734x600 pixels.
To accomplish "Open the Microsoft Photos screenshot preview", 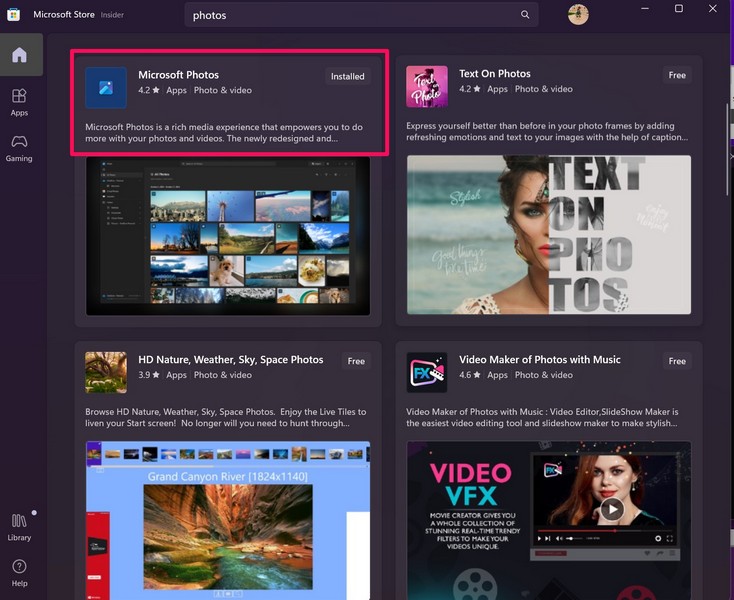I will 227,235.
